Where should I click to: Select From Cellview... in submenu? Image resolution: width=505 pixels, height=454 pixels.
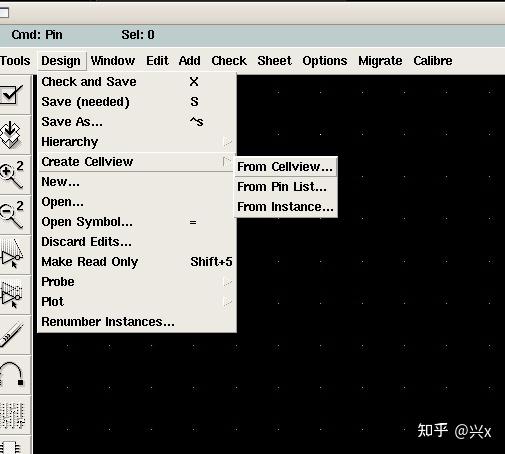coord(286,166)
